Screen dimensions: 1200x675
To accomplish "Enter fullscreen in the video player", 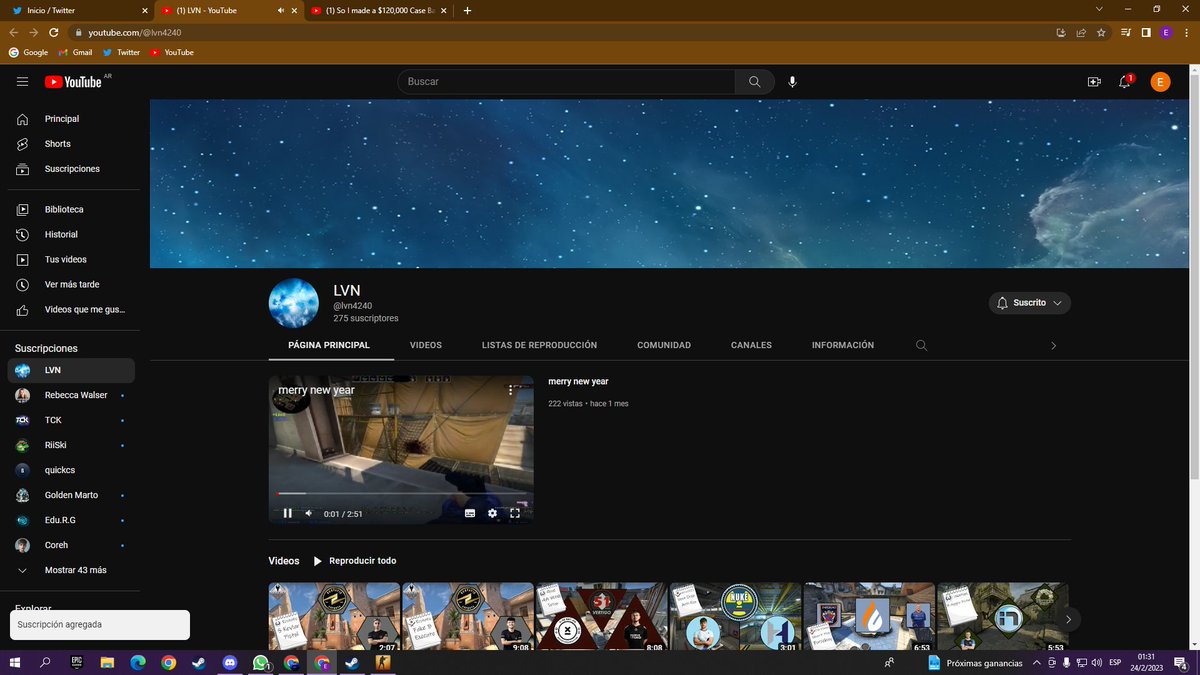I will (515, 513).
